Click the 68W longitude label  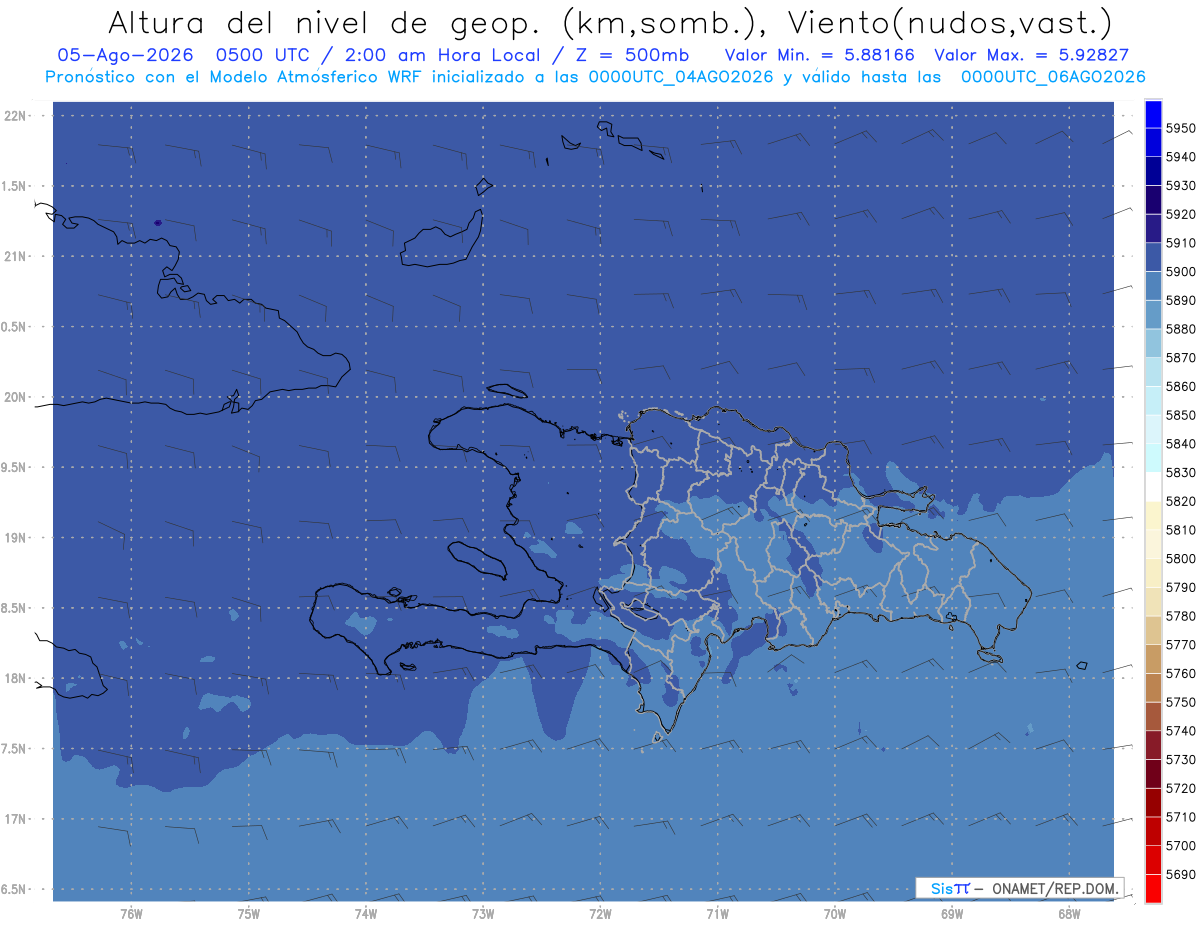pyautogui.click(x=1069, y=913)
